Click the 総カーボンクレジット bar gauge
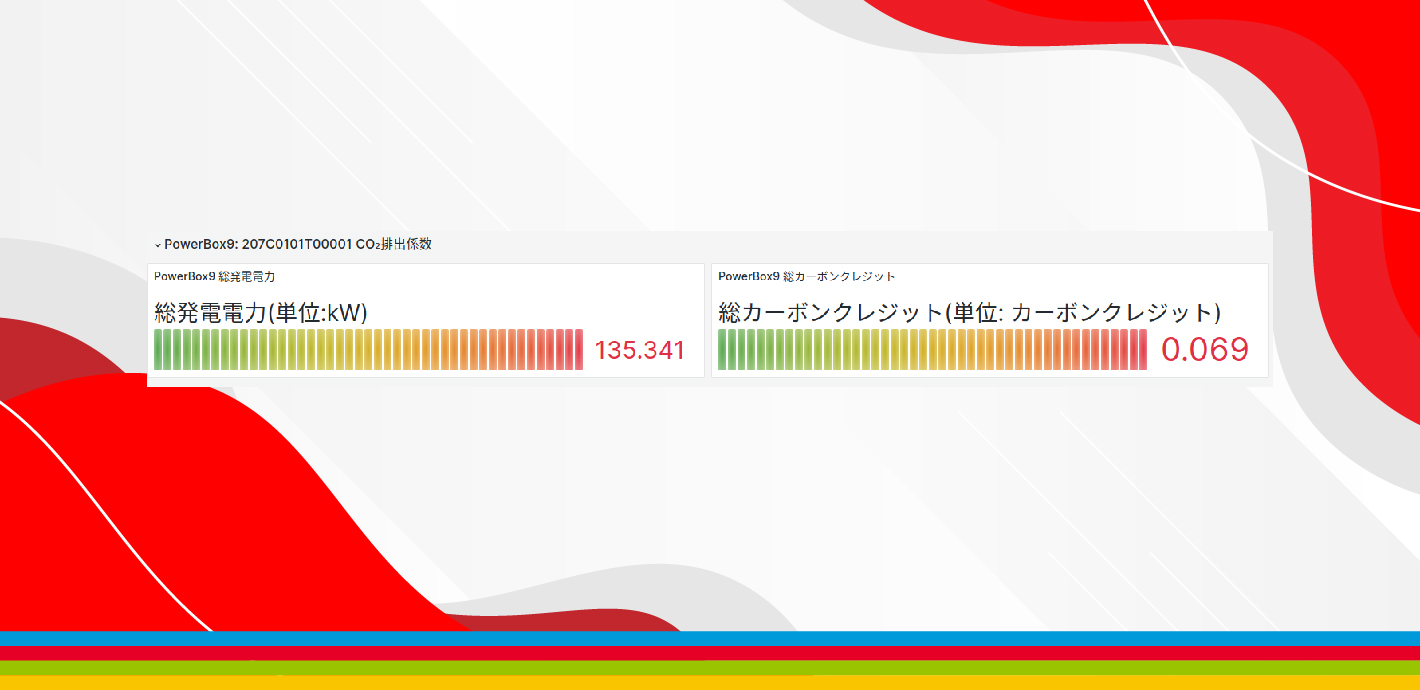 coord(932,350)
